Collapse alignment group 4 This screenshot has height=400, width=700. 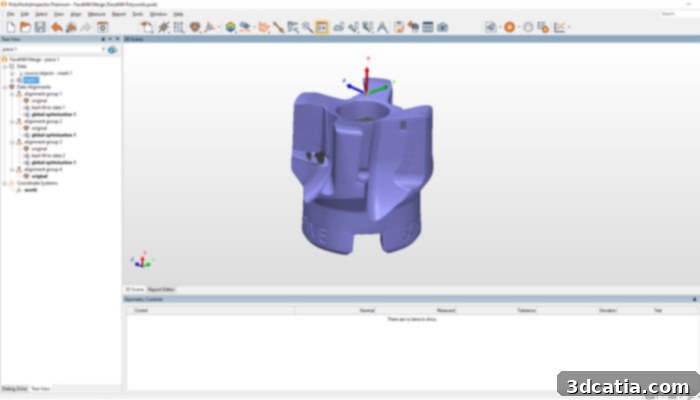(x=12, y=170)
